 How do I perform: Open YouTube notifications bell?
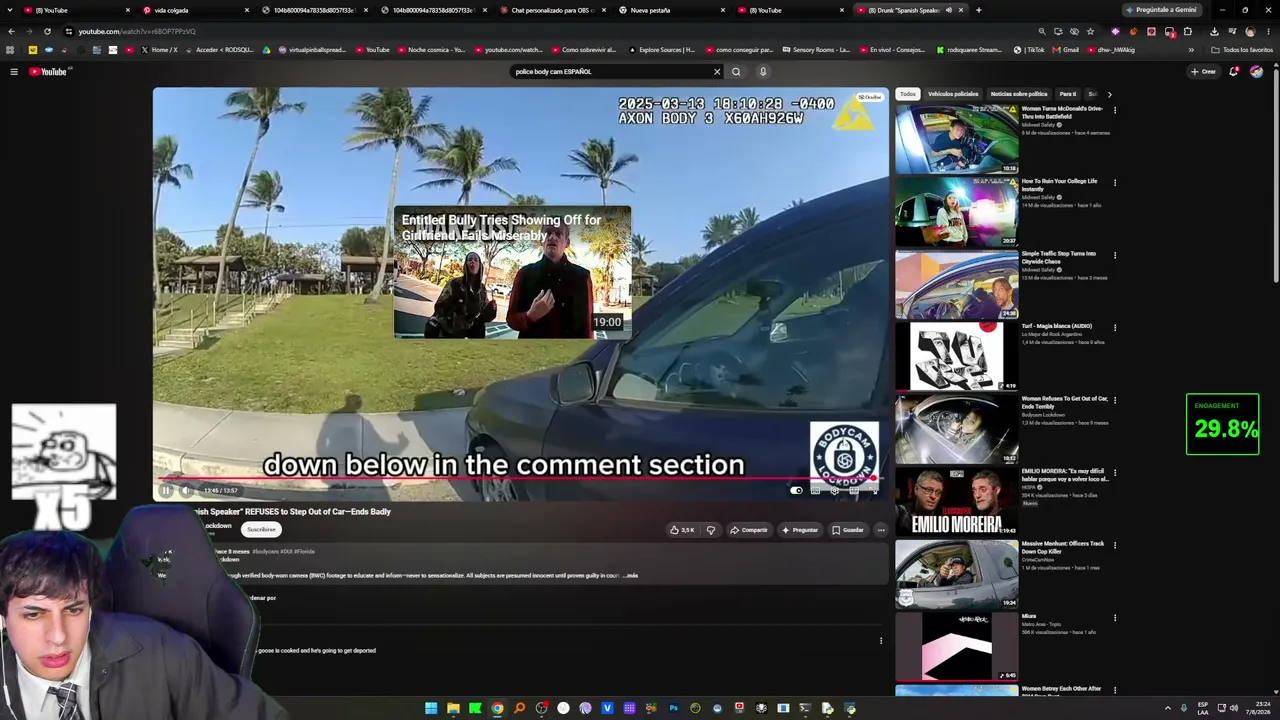(x=1234, y=72)
